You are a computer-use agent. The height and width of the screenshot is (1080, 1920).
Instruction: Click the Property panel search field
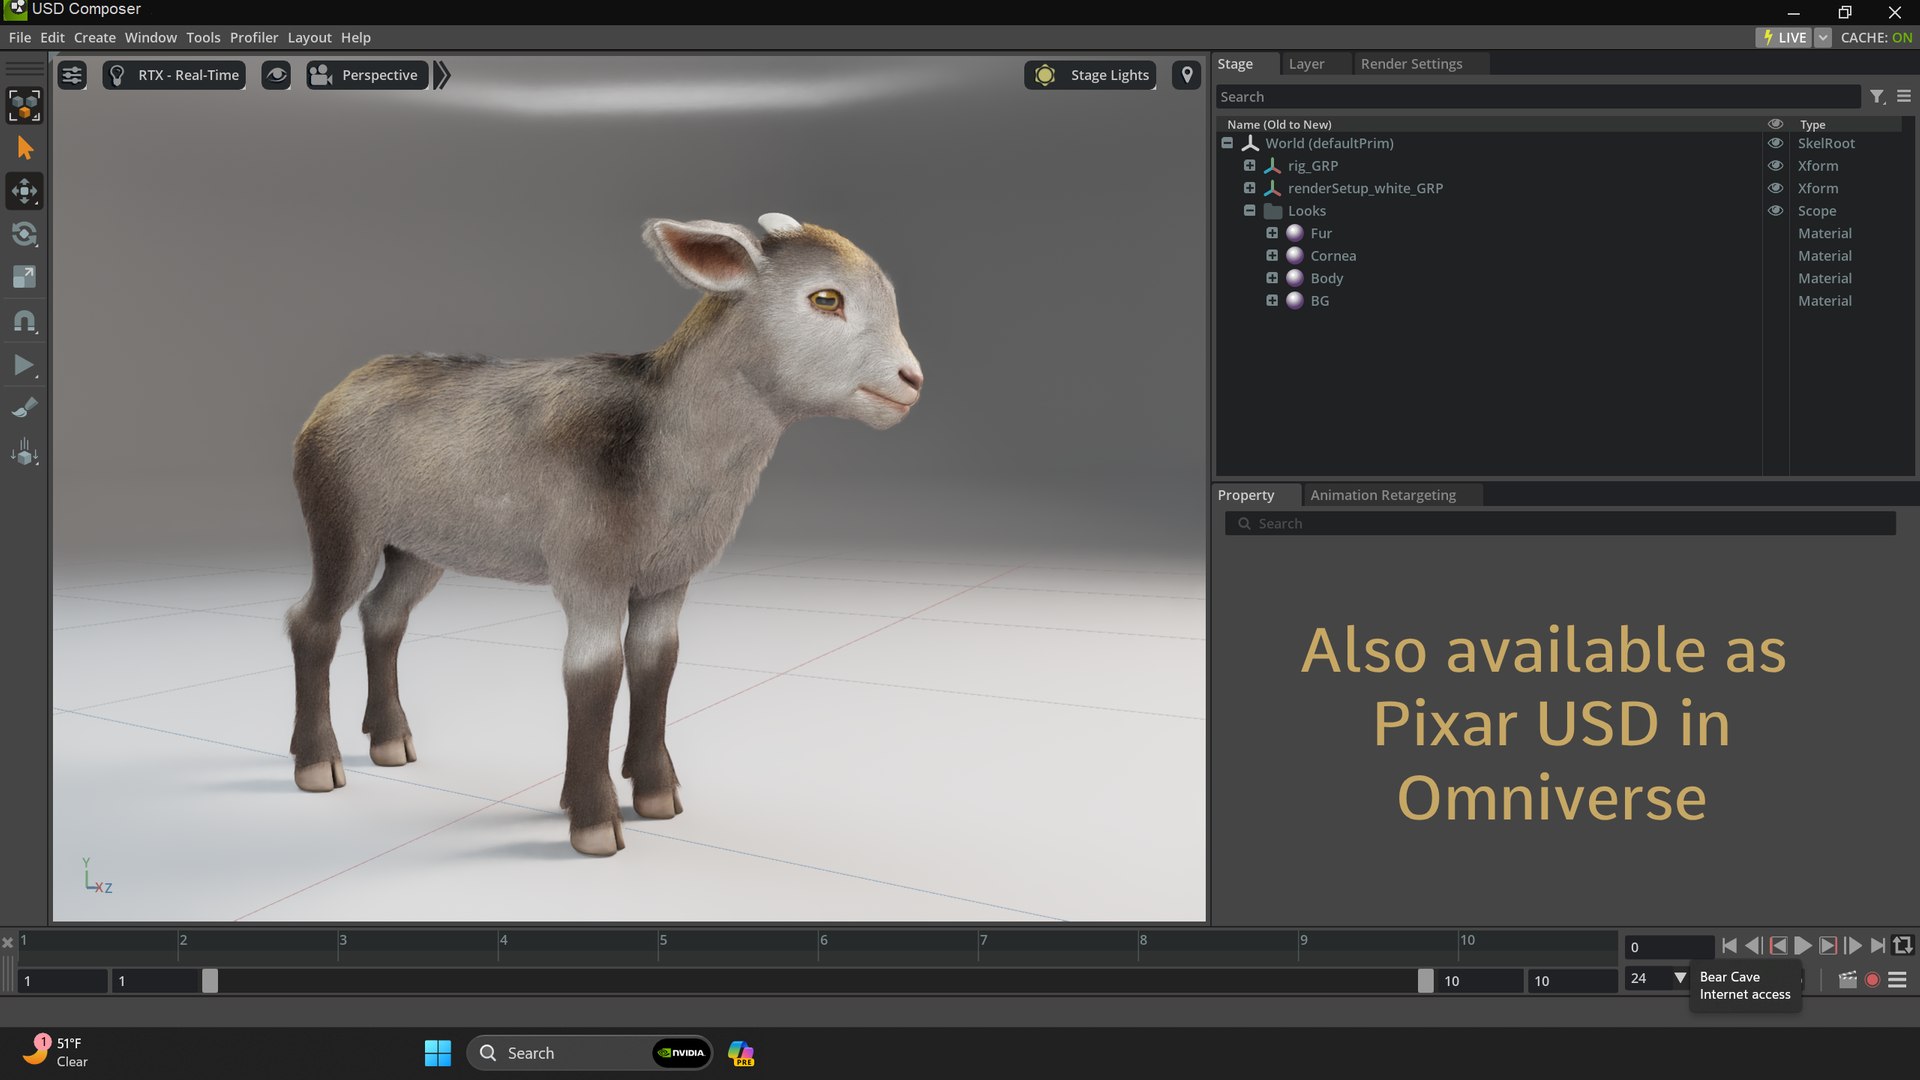[x=1560, y=524]
